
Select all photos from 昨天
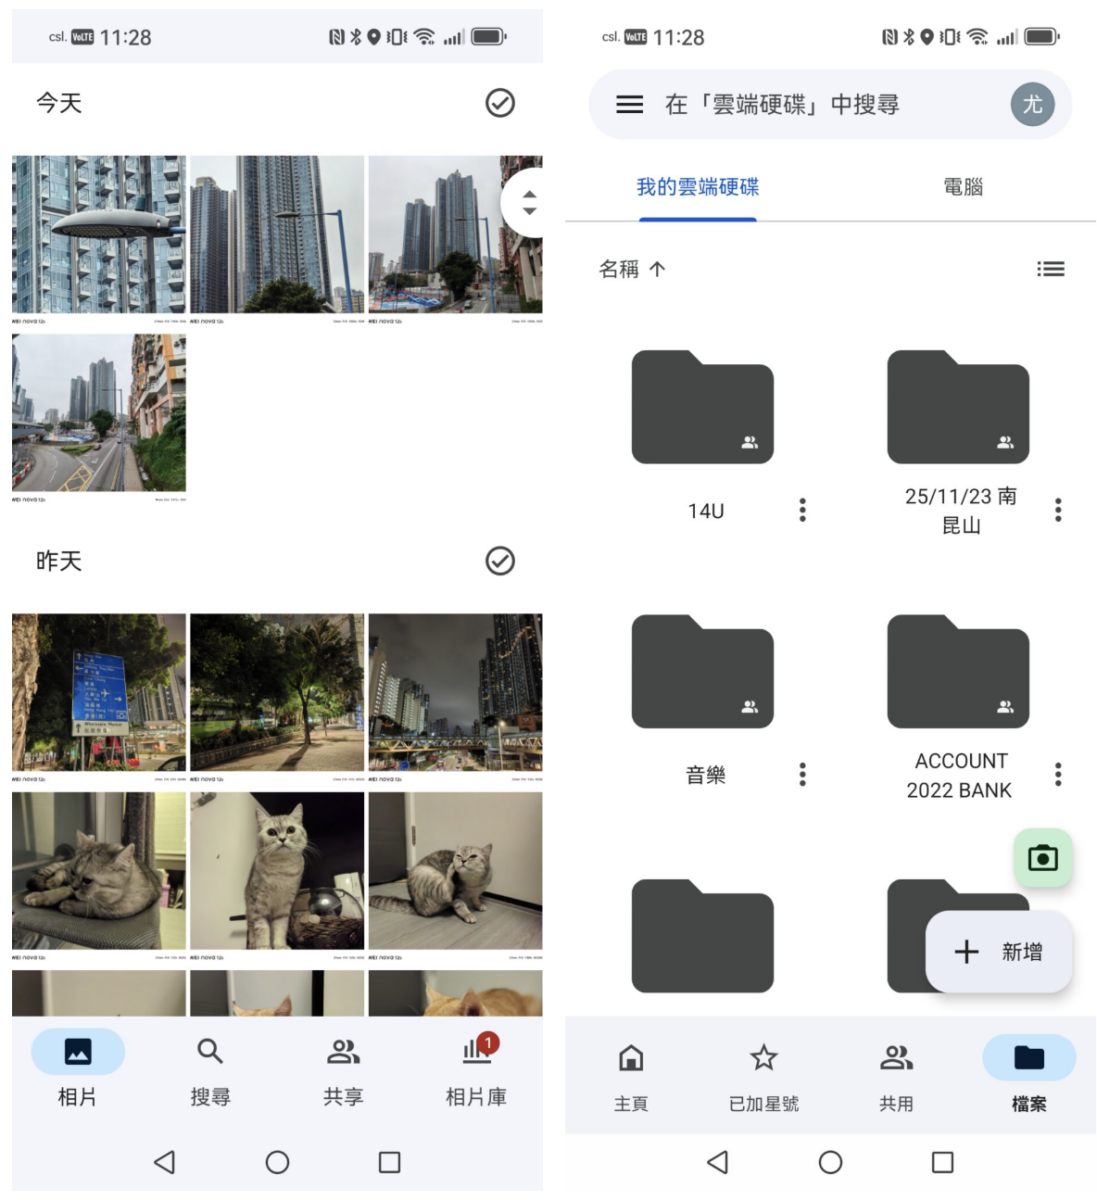[500, 561]
